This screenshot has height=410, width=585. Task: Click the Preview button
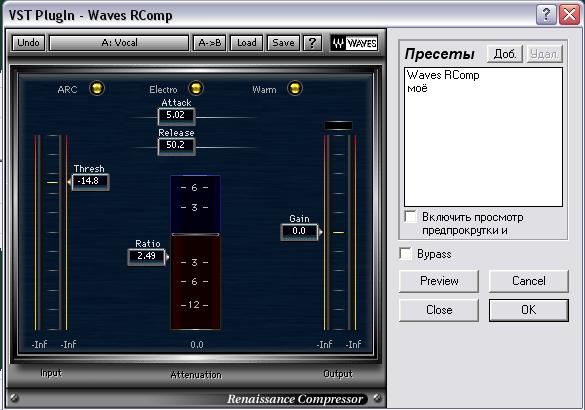click(x=439, y=281)
